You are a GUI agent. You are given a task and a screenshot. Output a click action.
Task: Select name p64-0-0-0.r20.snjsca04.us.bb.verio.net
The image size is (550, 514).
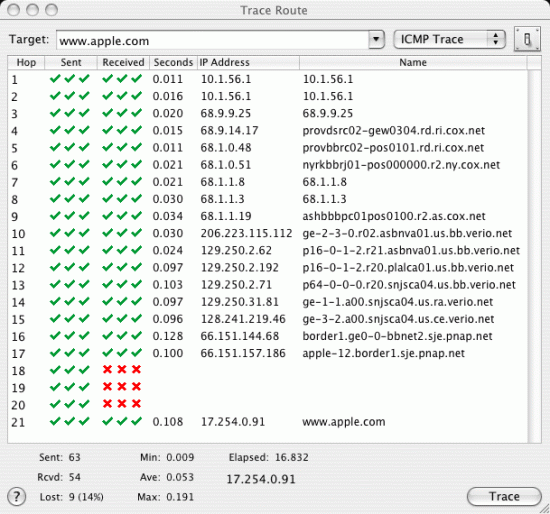coord(409,285)
